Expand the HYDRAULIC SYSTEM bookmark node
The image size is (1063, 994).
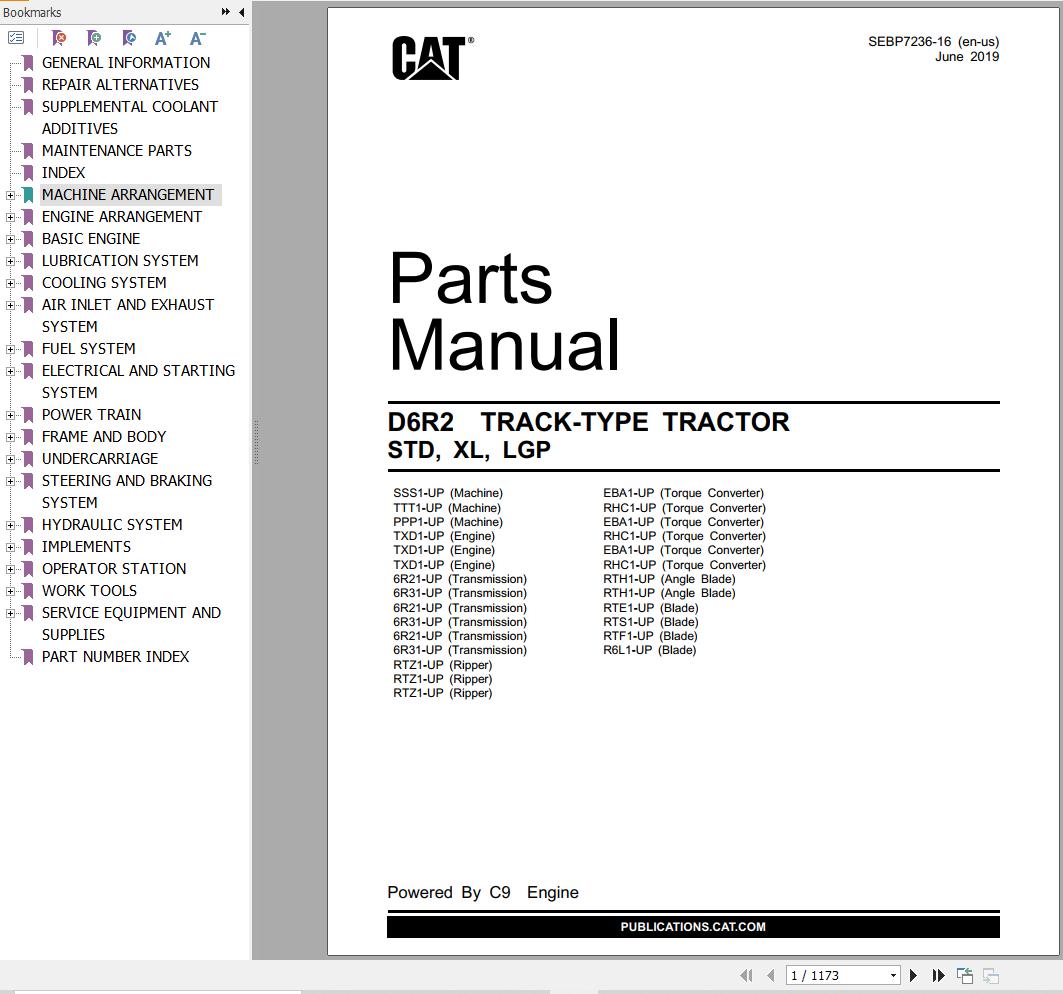[x=10, y=525]
